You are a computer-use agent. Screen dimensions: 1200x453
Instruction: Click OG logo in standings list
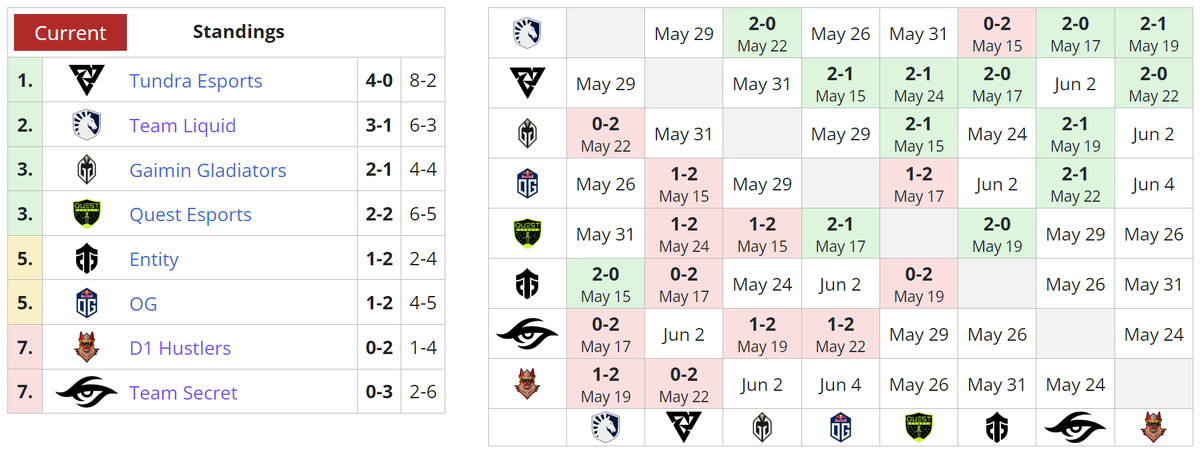click(x=86, y=304)
